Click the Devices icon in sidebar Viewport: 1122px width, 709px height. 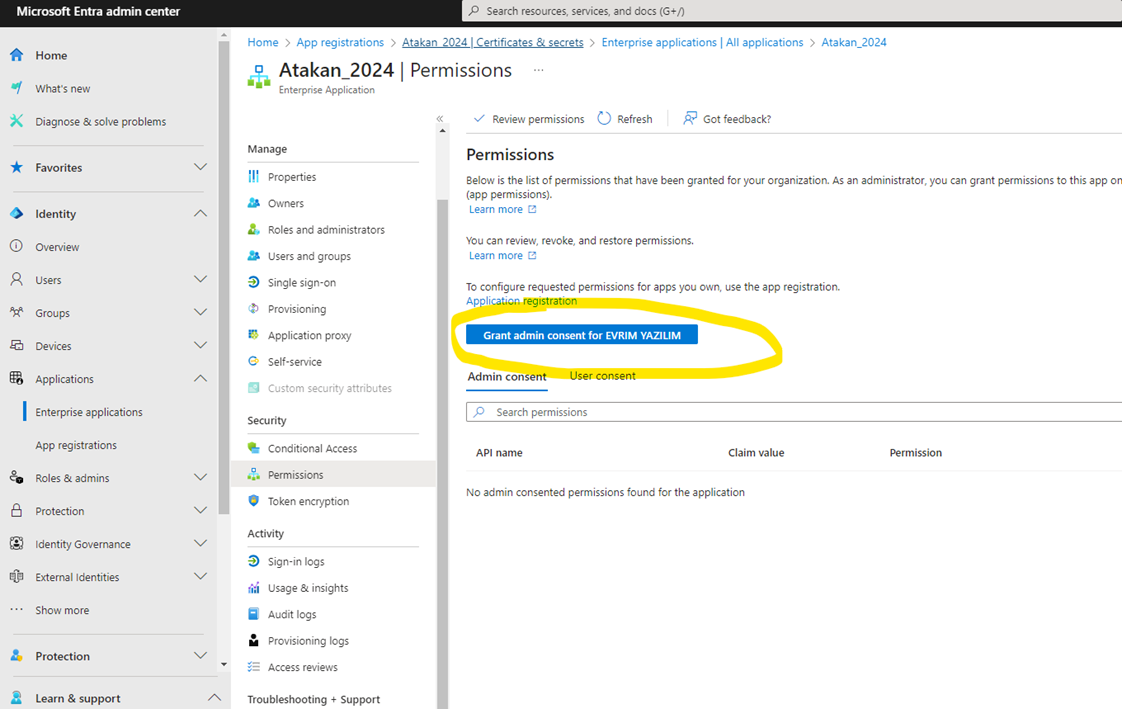pyautogui.click(x=16, y=346)
